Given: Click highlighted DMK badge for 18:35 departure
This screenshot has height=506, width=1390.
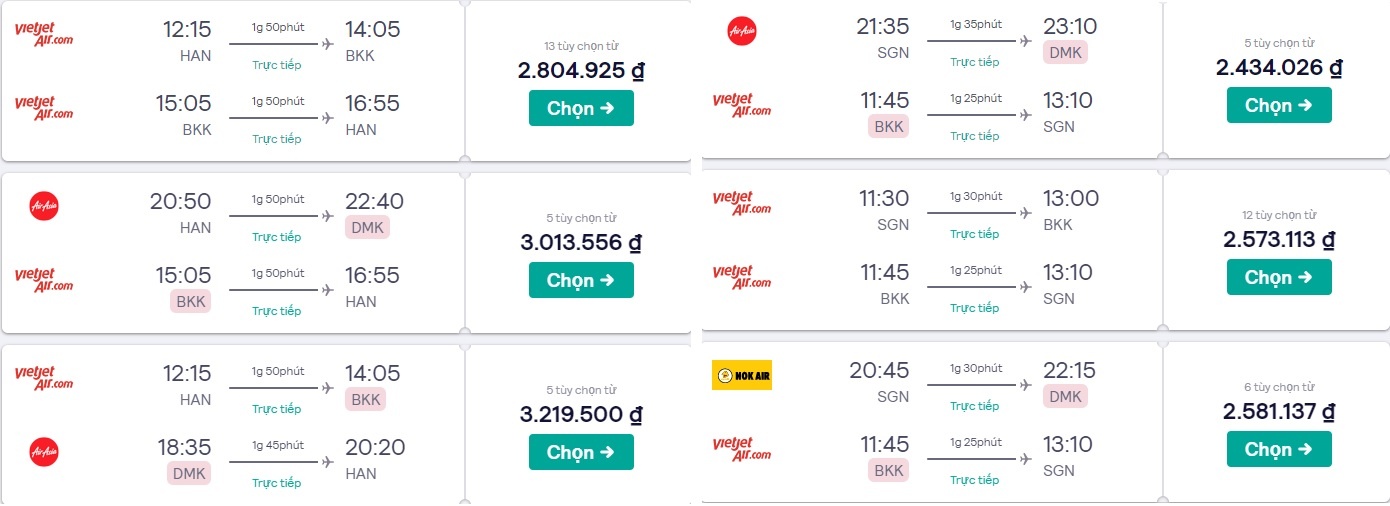Looking at the screenshot, I should coord(189,473).
